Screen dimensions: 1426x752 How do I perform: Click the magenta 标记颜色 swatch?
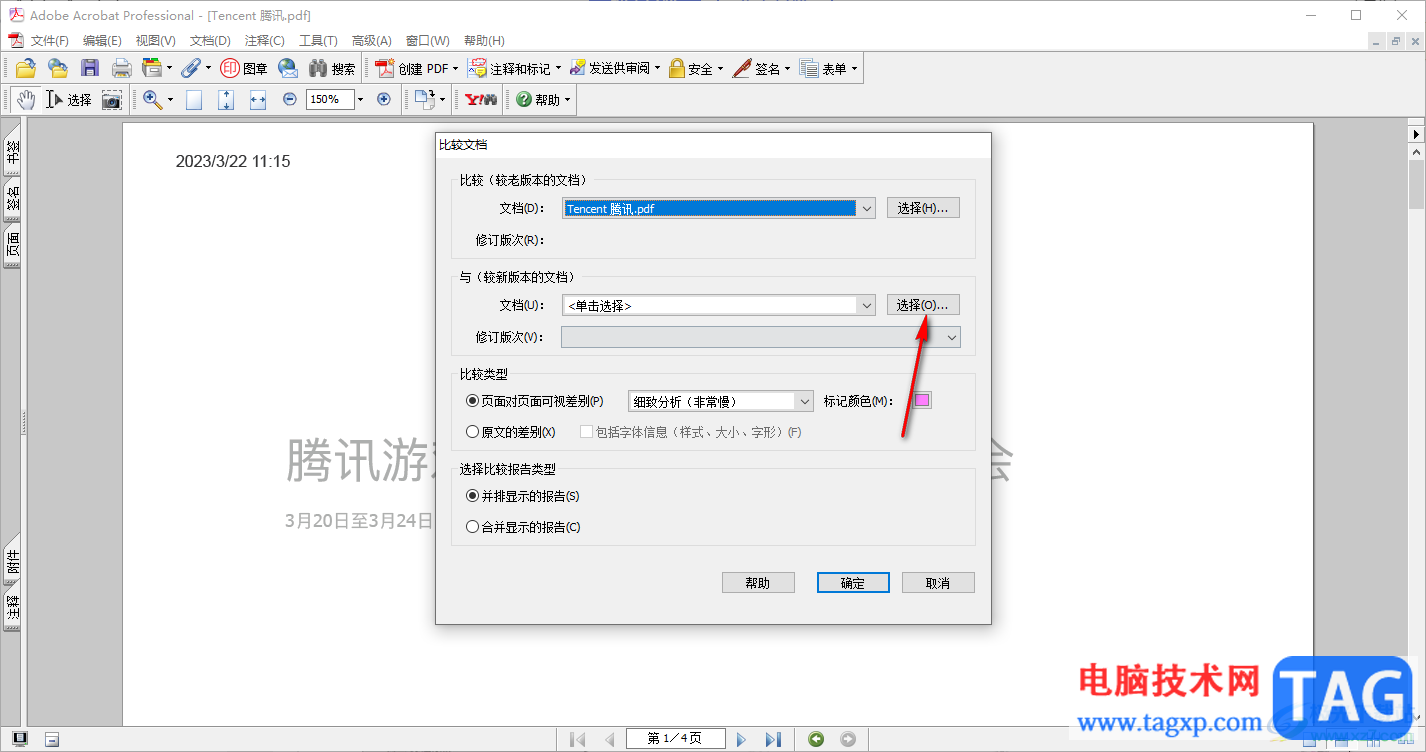click(921, 401)
